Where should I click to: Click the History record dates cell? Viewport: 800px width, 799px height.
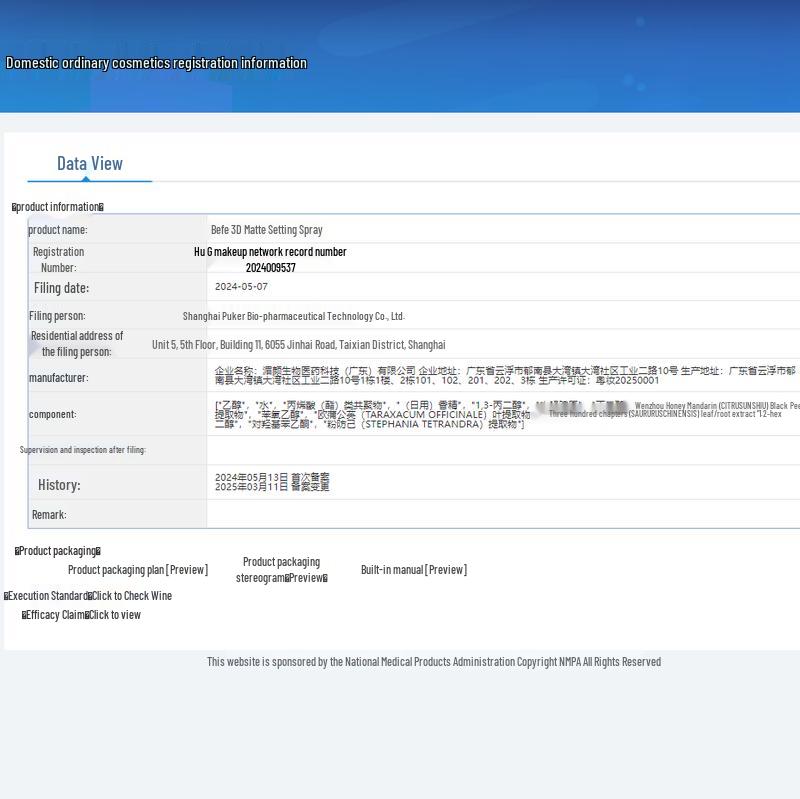point(272,482)
